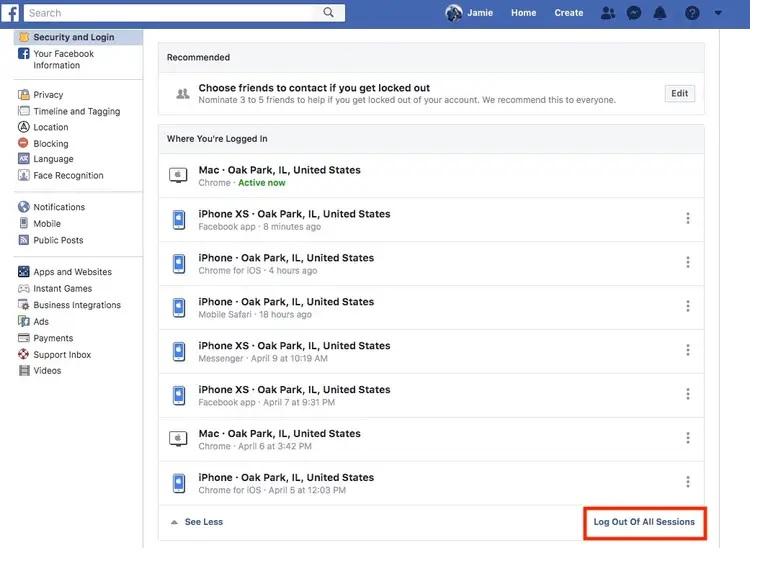Edit trusted contacts for lockout
Screen dimensions: 768x570
(x=679, y=94)
